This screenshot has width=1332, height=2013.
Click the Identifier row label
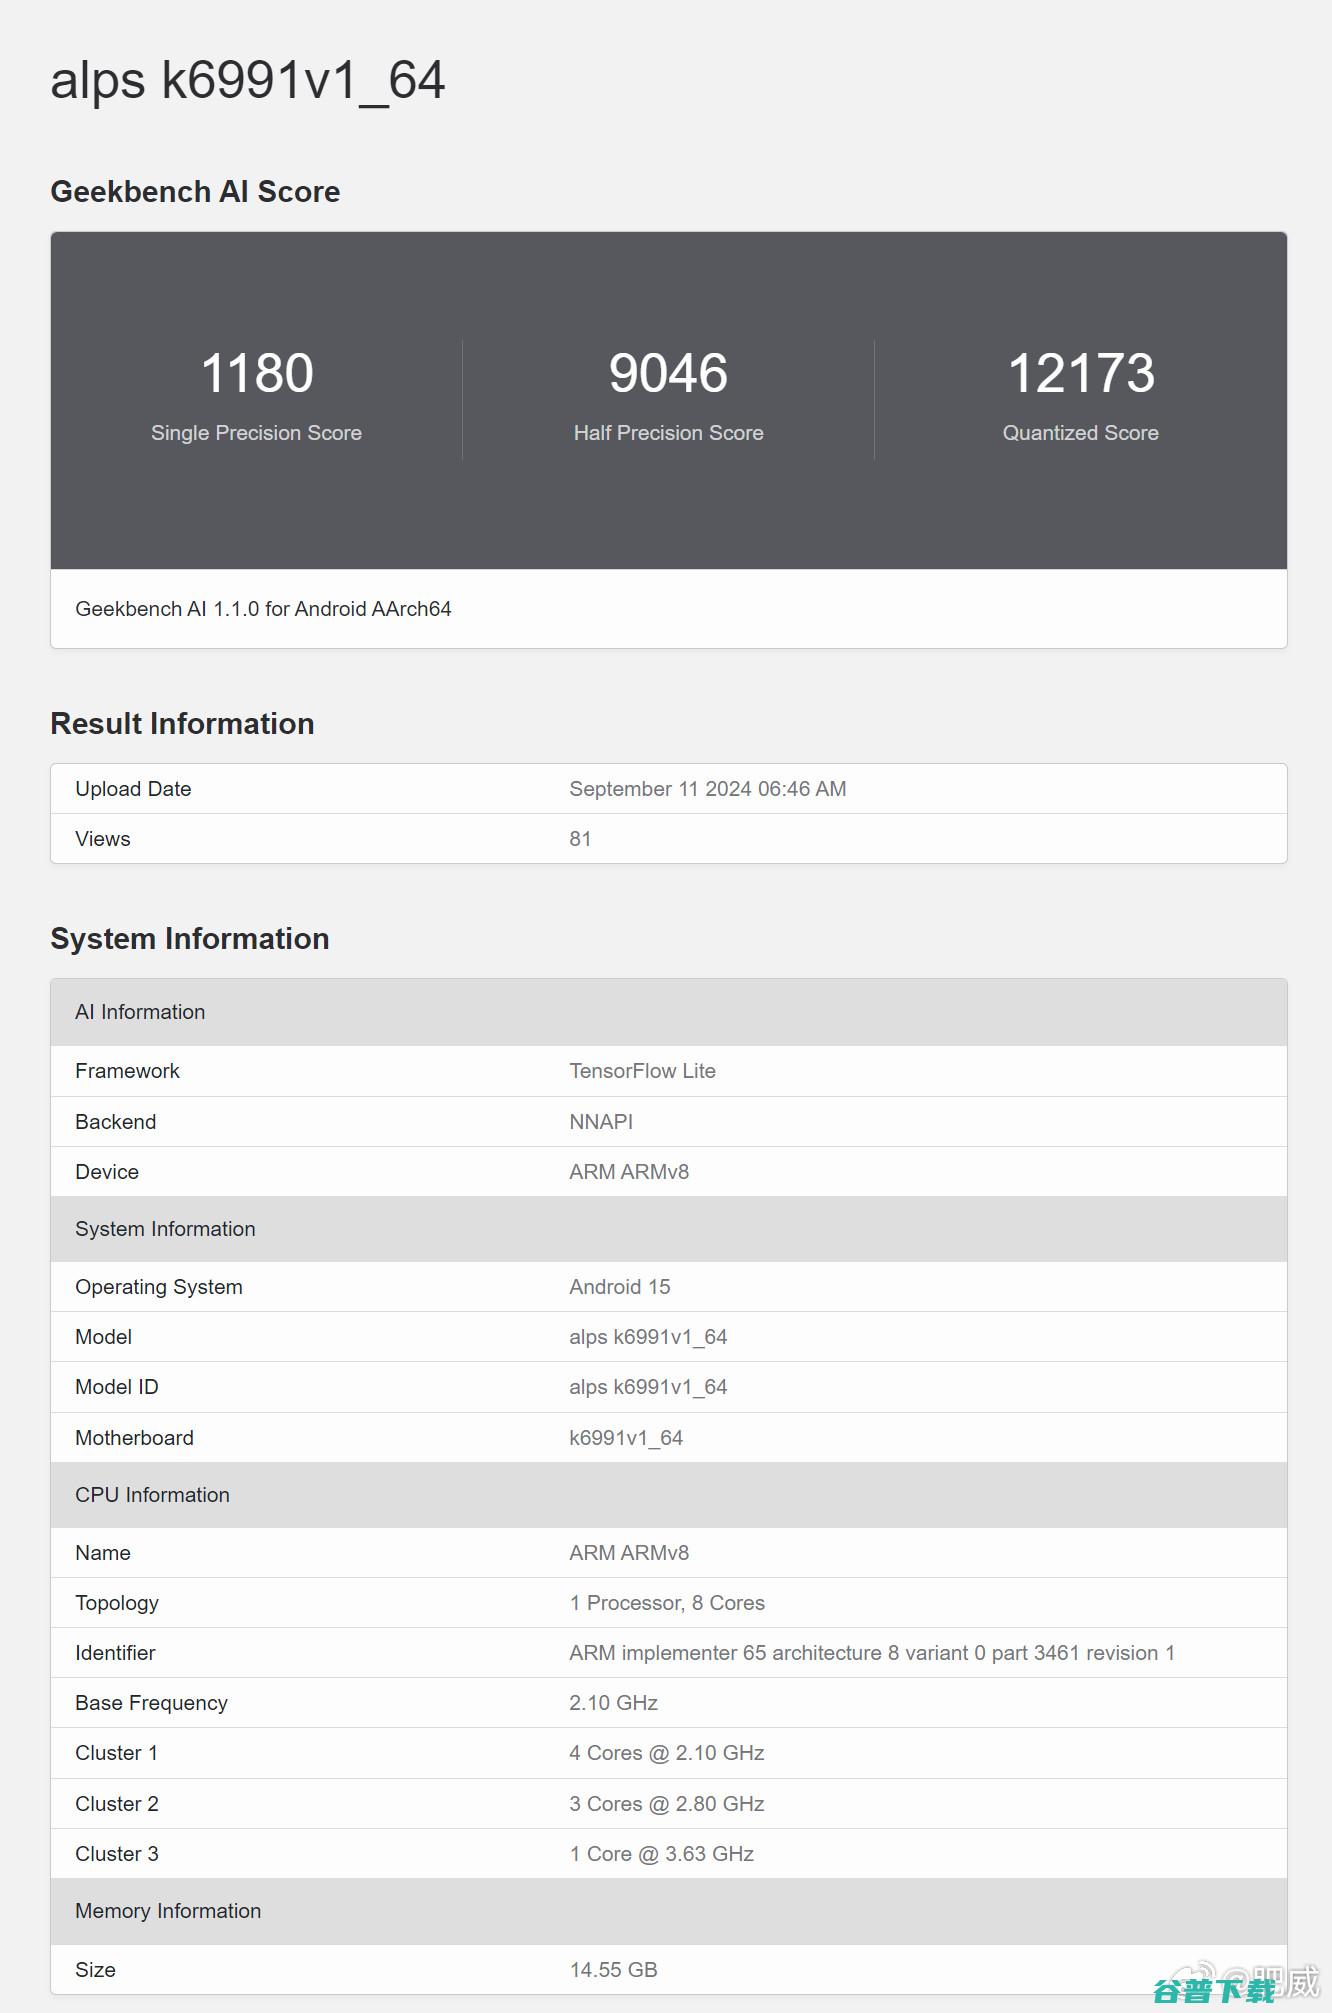click(115, 1653)
